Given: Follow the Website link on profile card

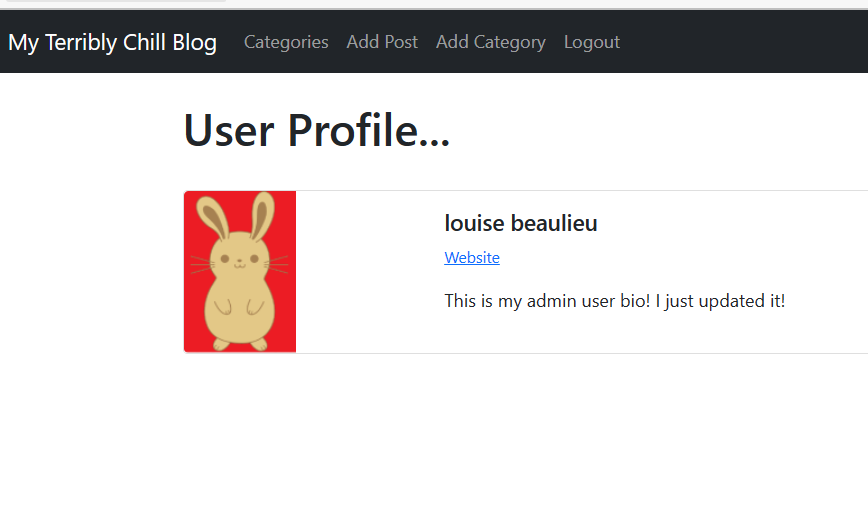Looking at the screenshot, I should [472, 258].
